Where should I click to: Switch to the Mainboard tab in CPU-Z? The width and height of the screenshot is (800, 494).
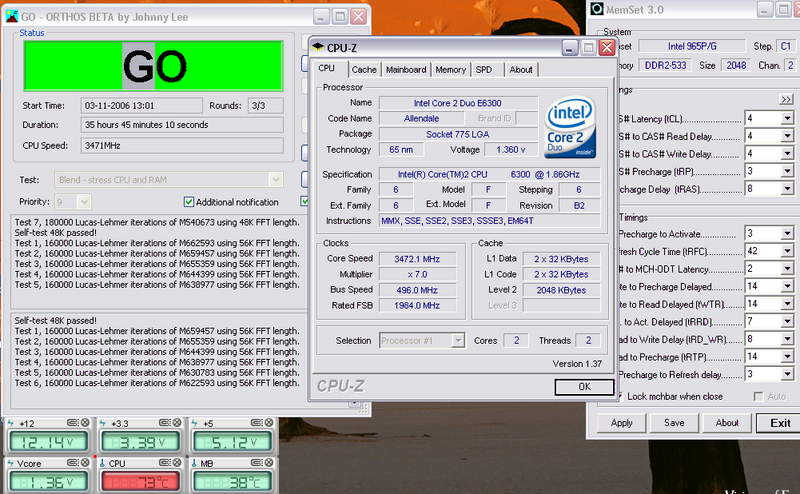coord(406,69)
